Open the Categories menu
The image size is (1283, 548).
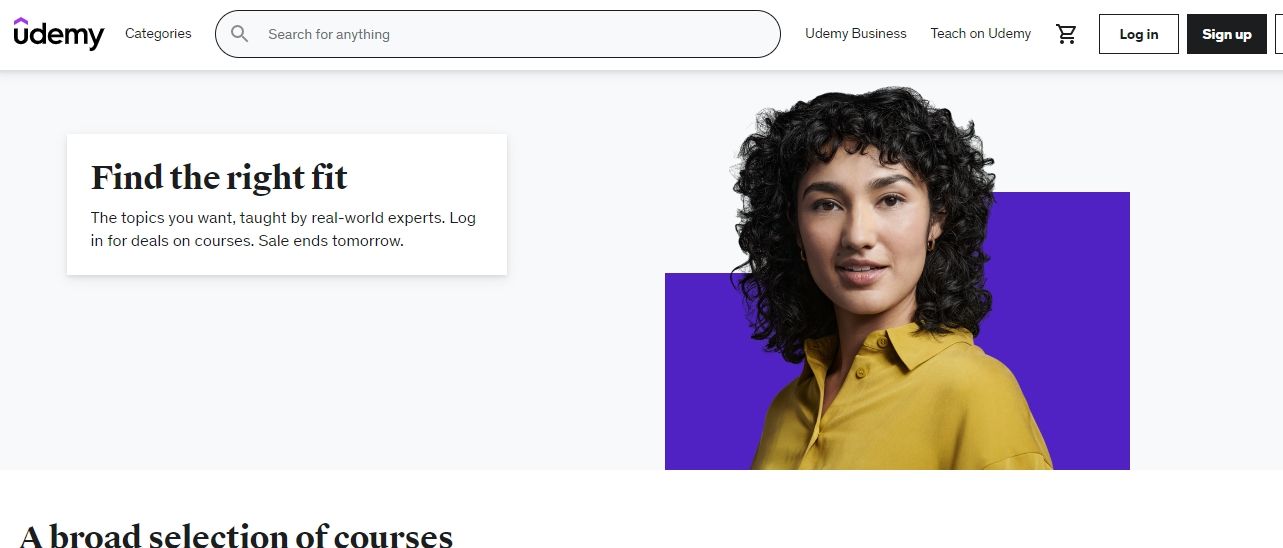tap(158, 34)
